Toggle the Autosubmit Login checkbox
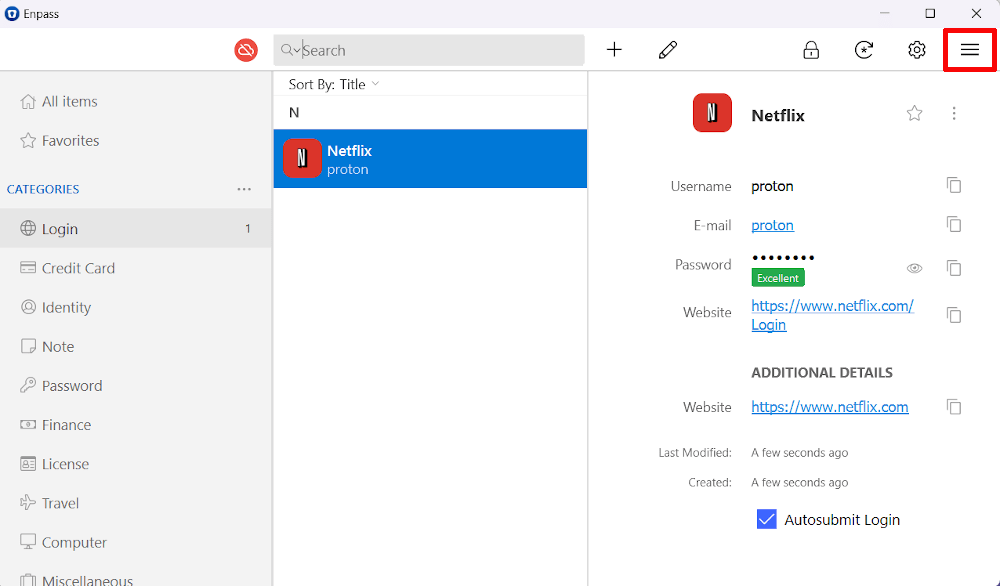Viewport: 1000px width, 586px height. tap(766, 519)
